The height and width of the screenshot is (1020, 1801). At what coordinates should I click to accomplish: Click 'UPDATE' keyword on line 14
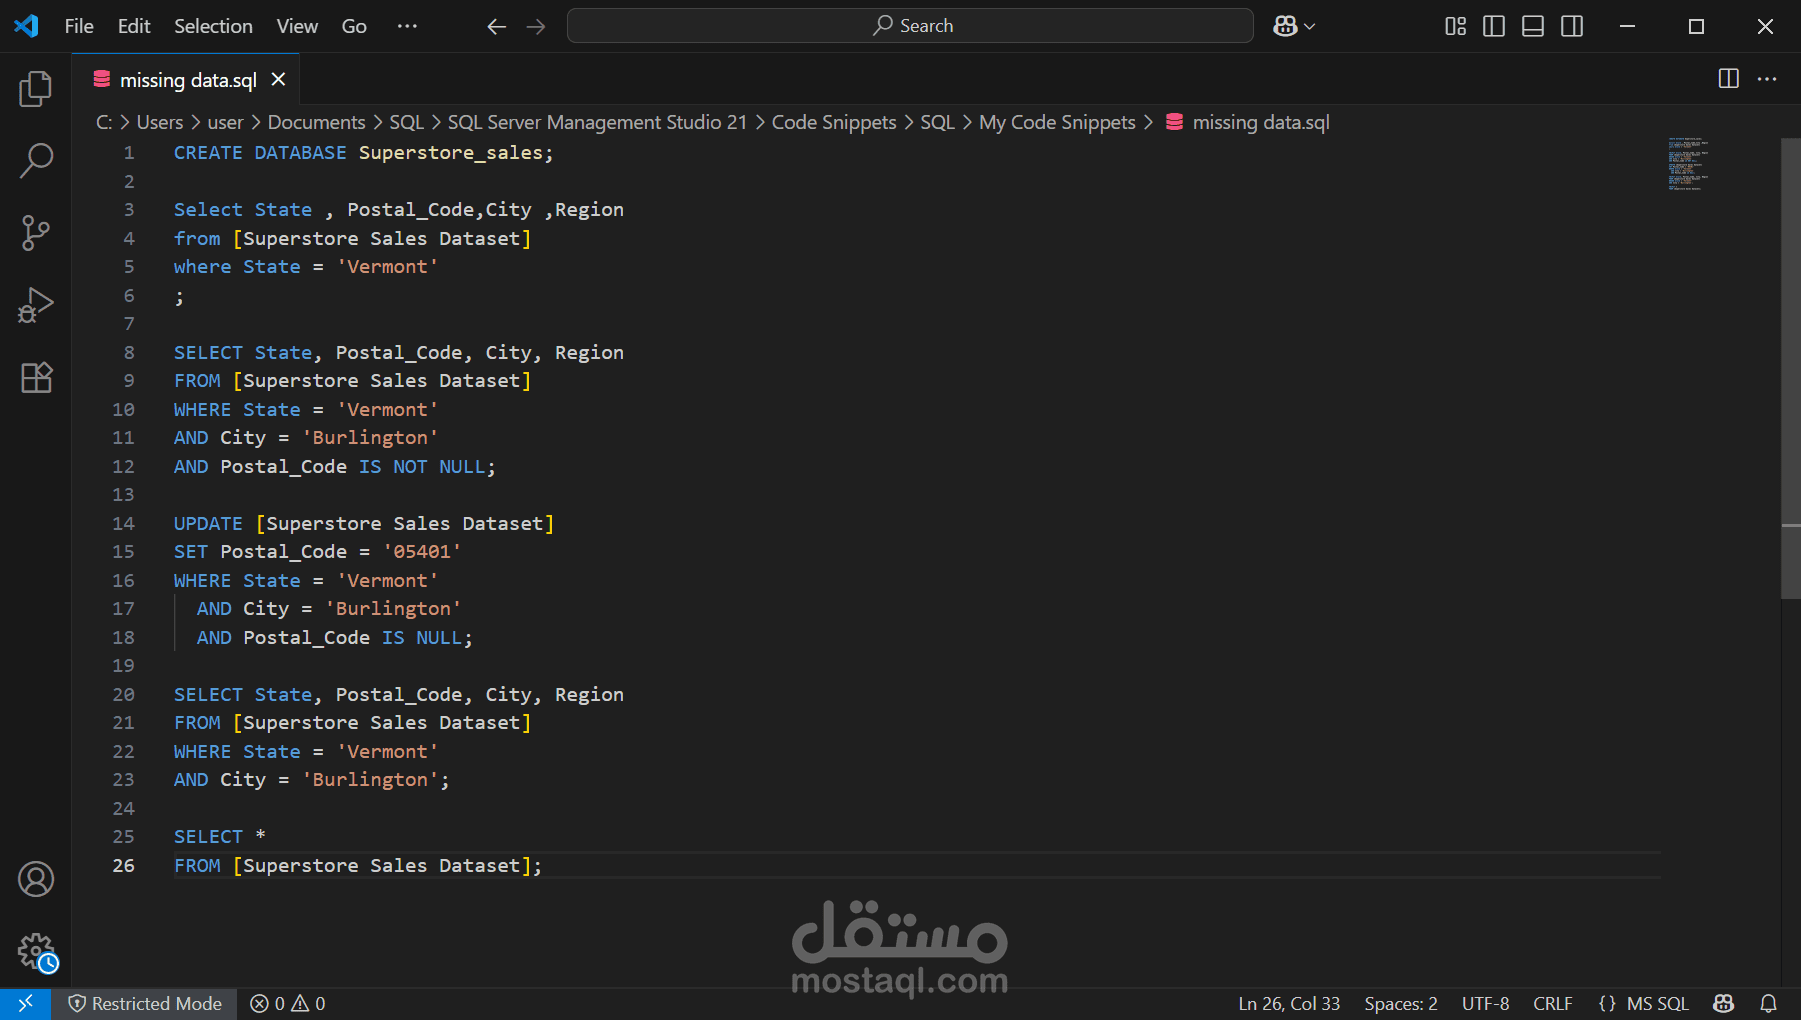tap(208, 523)
